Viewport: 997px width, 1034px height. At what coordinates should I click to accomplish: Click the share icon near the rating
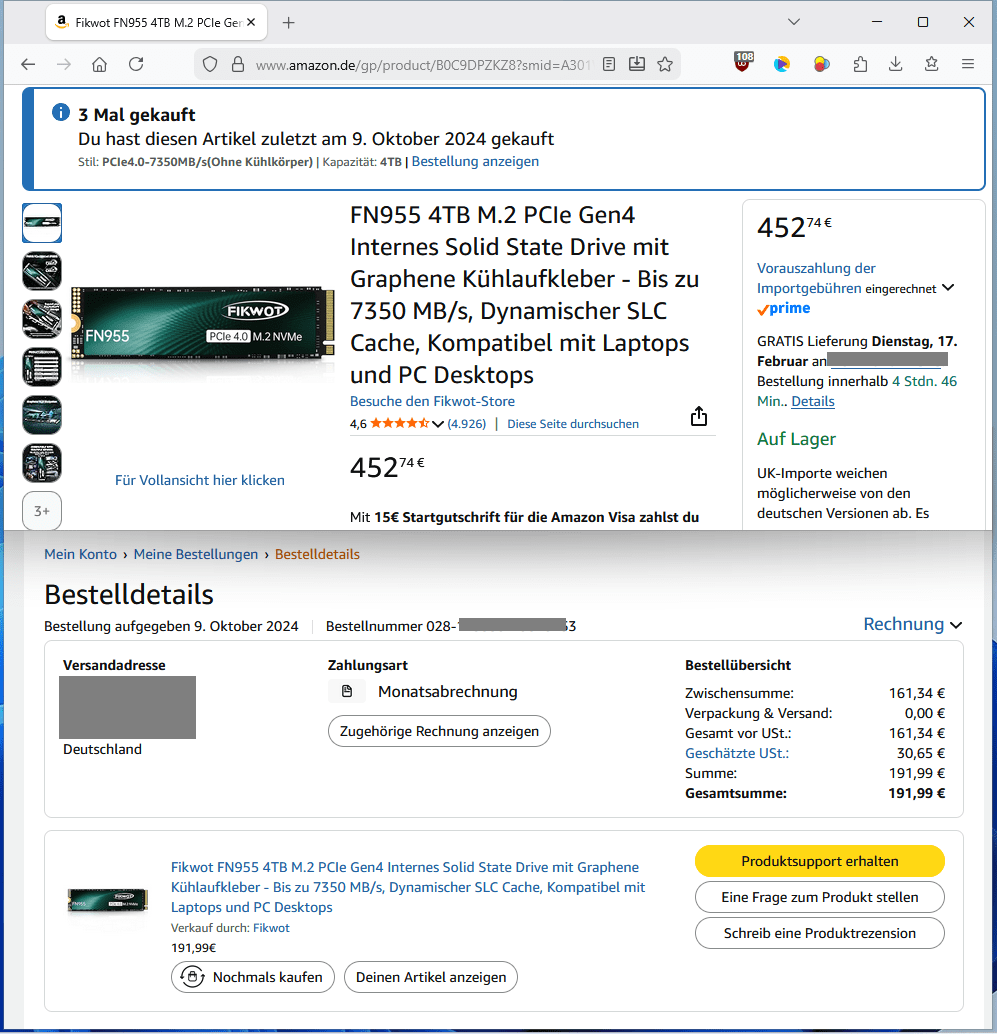coord(699,416)
